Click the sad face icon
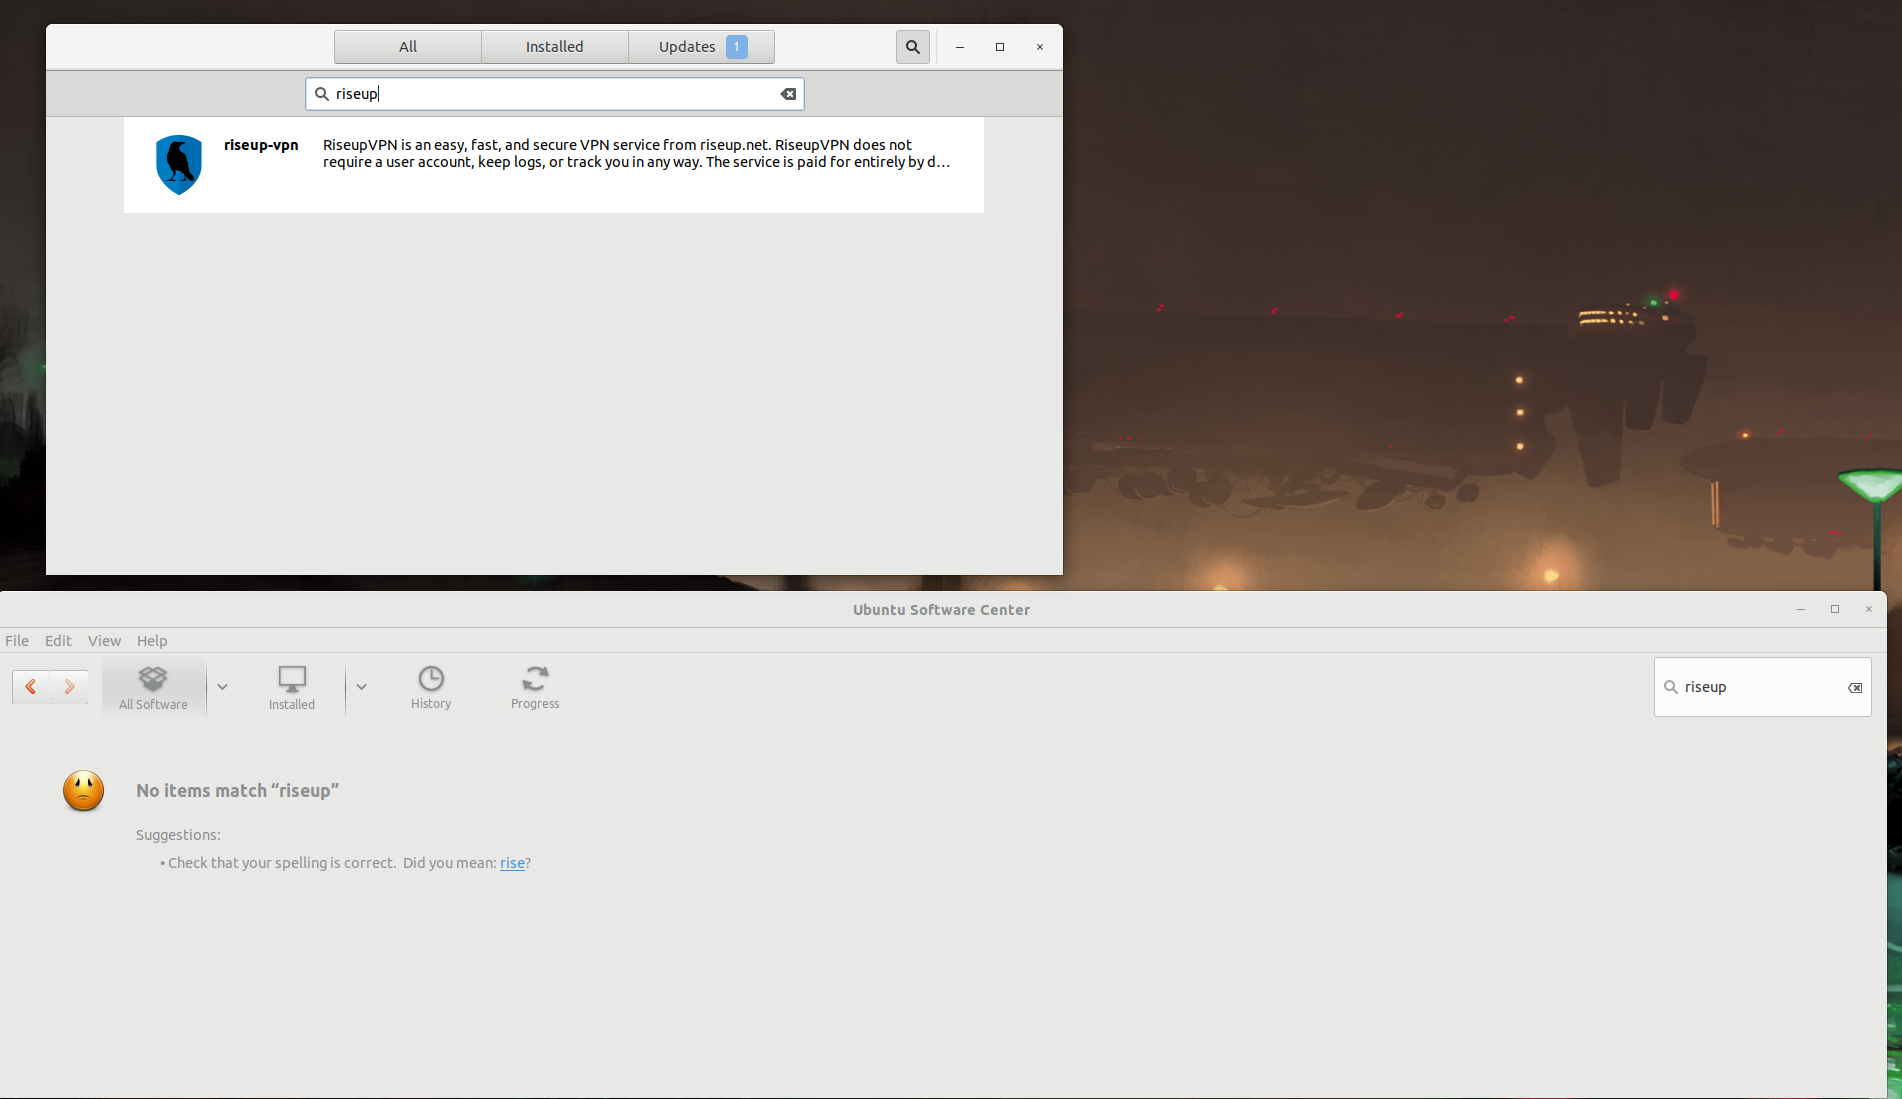This screenshot has height=1099, width=1902. click(84, 791)
